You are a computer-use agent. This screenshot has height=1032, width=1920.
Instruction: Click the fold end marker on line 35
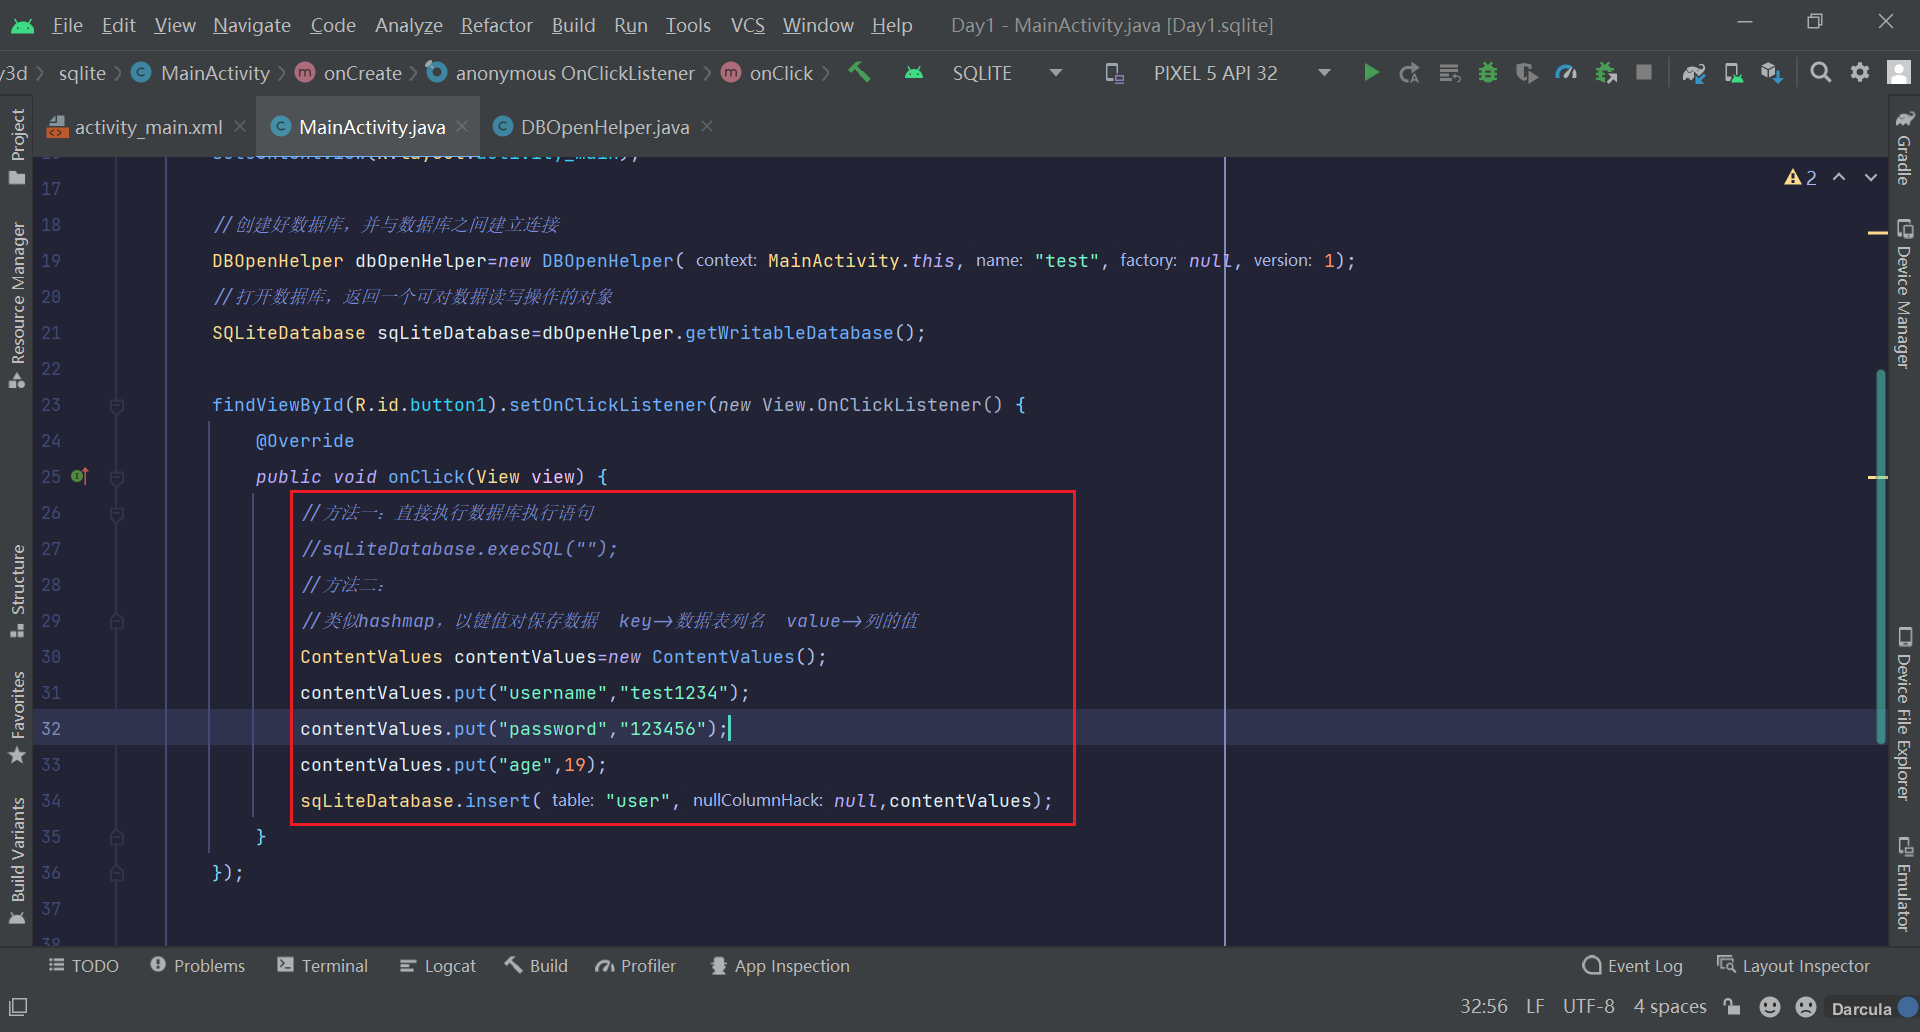coord(117,837)
